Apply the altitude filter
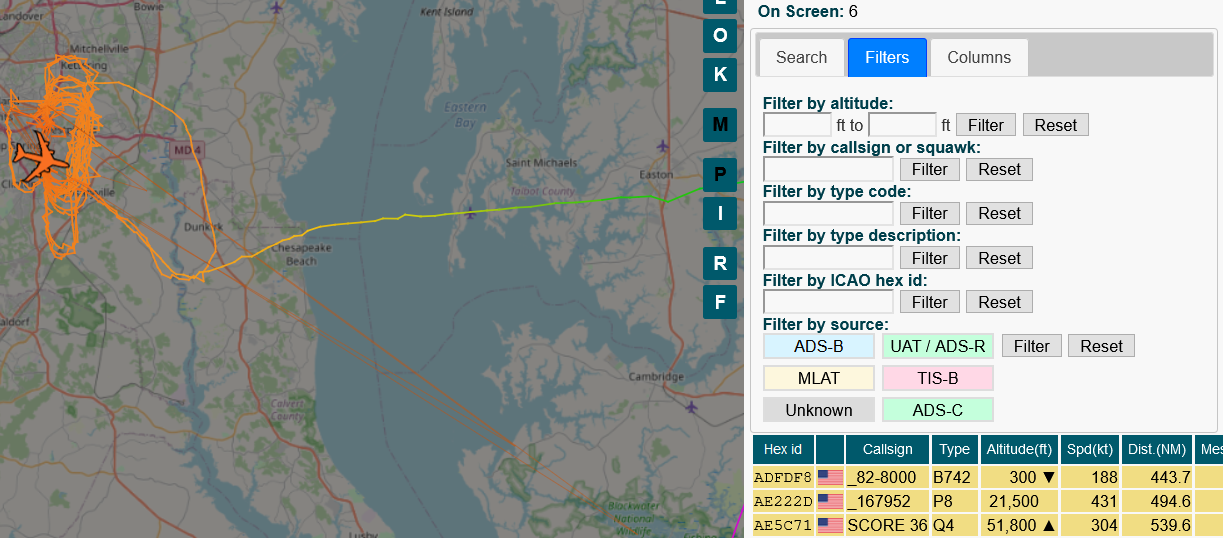Image resolution: width=1223 pixels, height=538 pixels. click(986, 125)
